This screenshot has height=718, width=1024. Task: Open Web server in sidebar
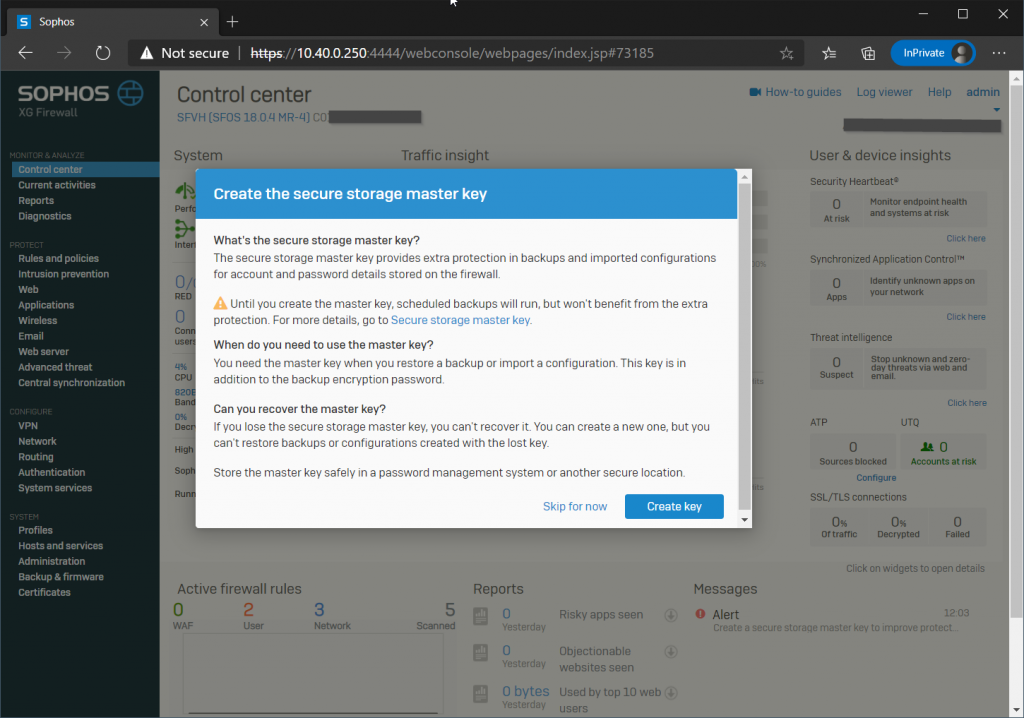[x=43, y=351]
